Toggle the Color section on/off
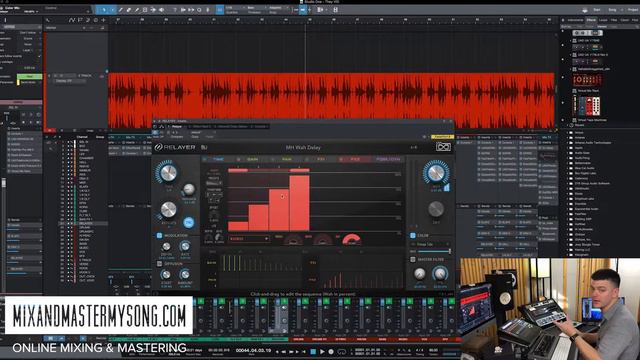This screenshot has height=360, width=640. [x=413, y=236]
